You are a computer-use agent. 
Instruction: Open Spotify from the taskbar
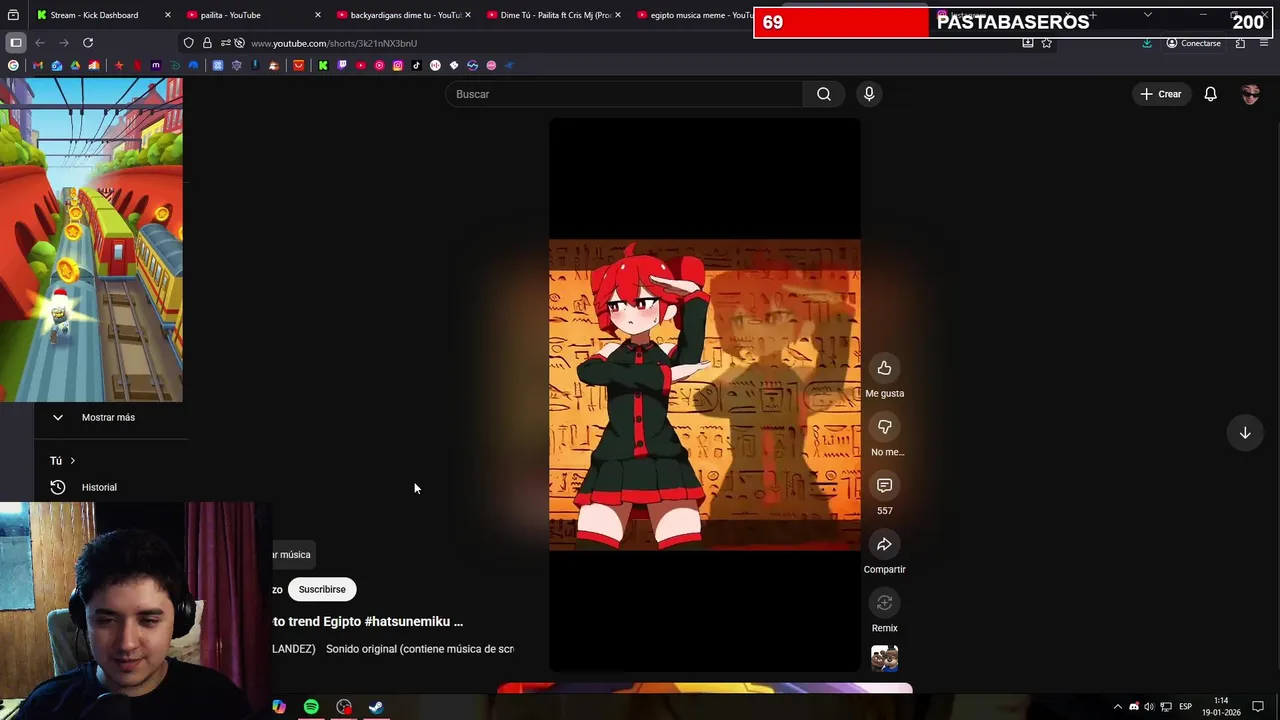(x=311, y=707)
